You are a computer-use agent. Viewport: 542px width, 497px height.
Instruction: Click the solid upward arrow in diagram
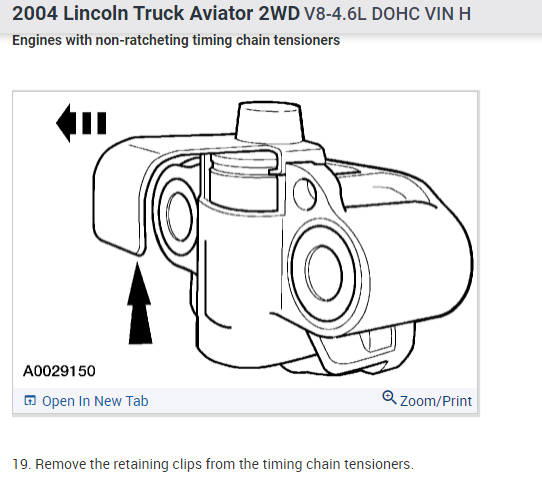click(139, 303)
